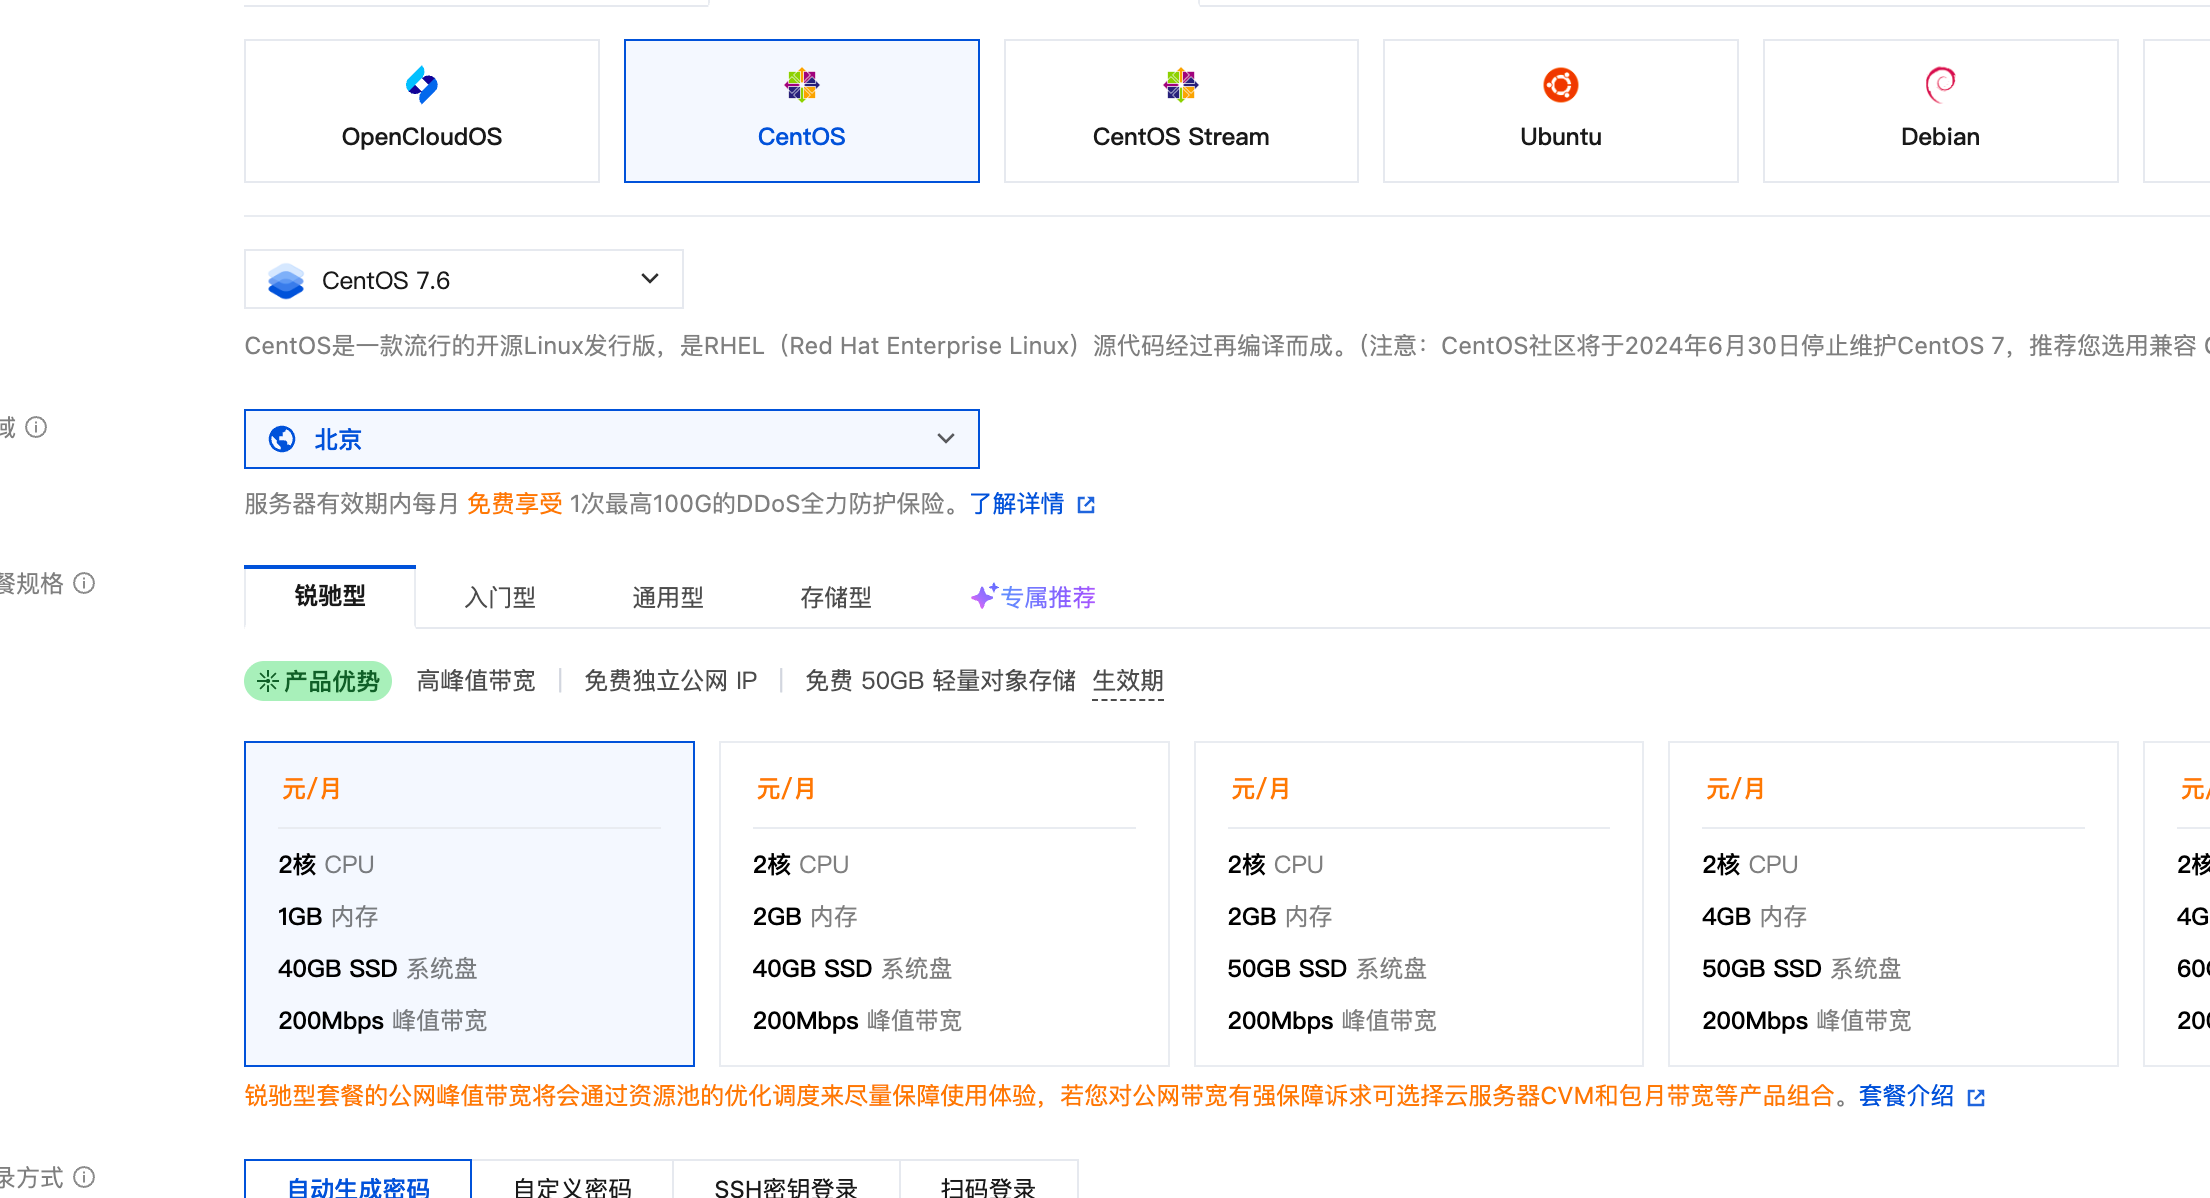Screen dimensions: 2210x1198
Task: Switch to the 通用型 plan tab
Action: [x=668, y=597]
